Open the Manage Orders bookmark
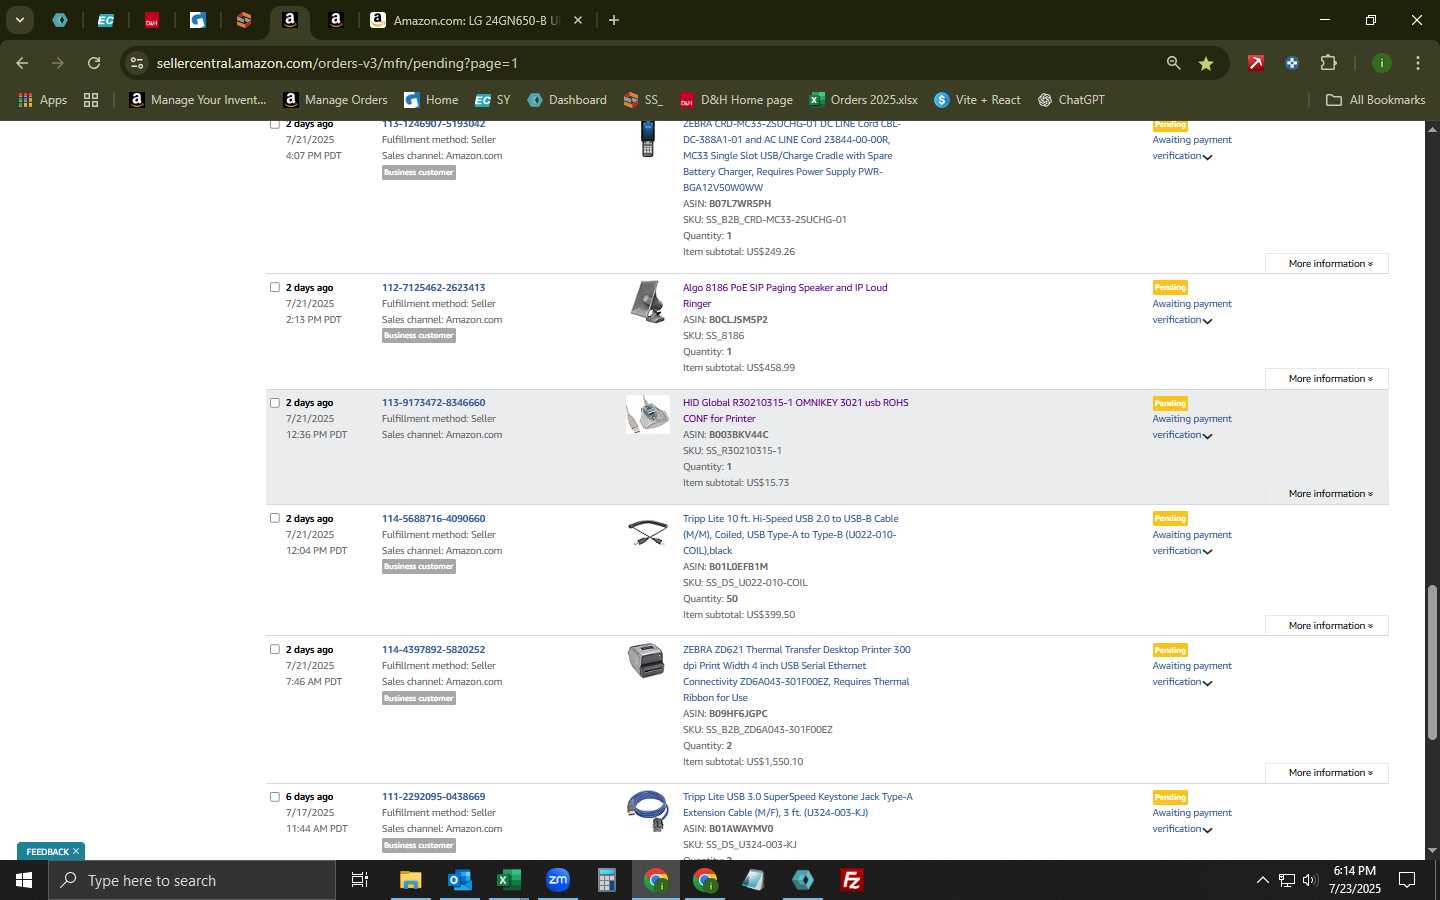 pos(335,100)
